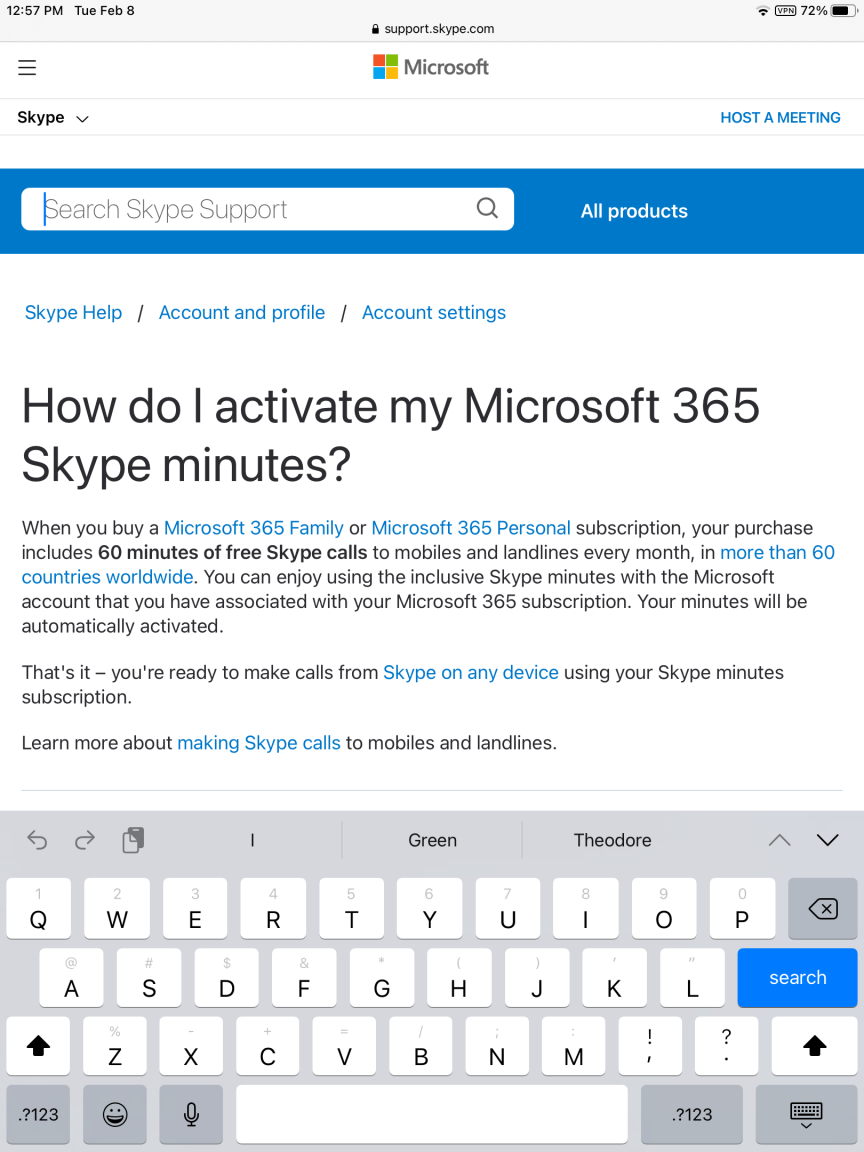
Task: Tap the dictation microphone key
Action: tap(191, 1115)
